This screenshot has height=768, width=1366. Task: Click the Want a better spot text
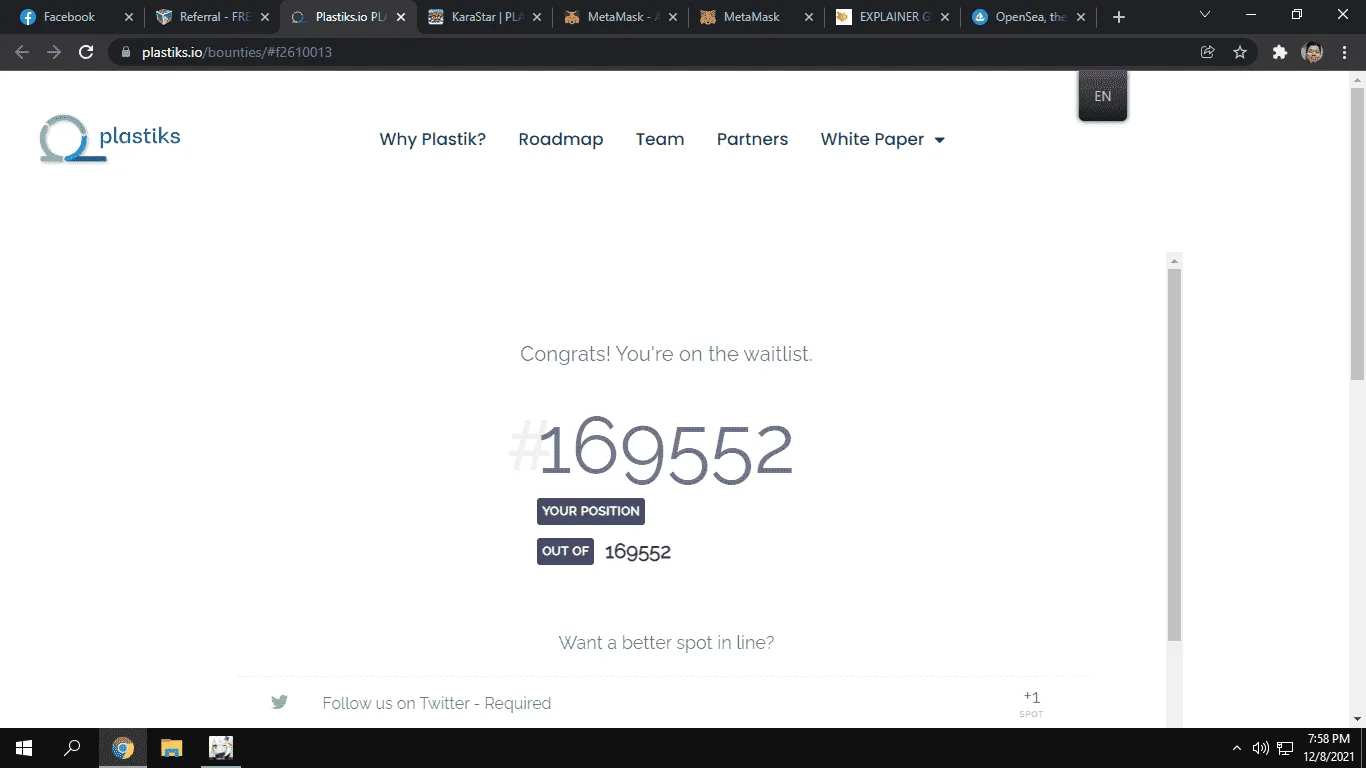point(666,642)
